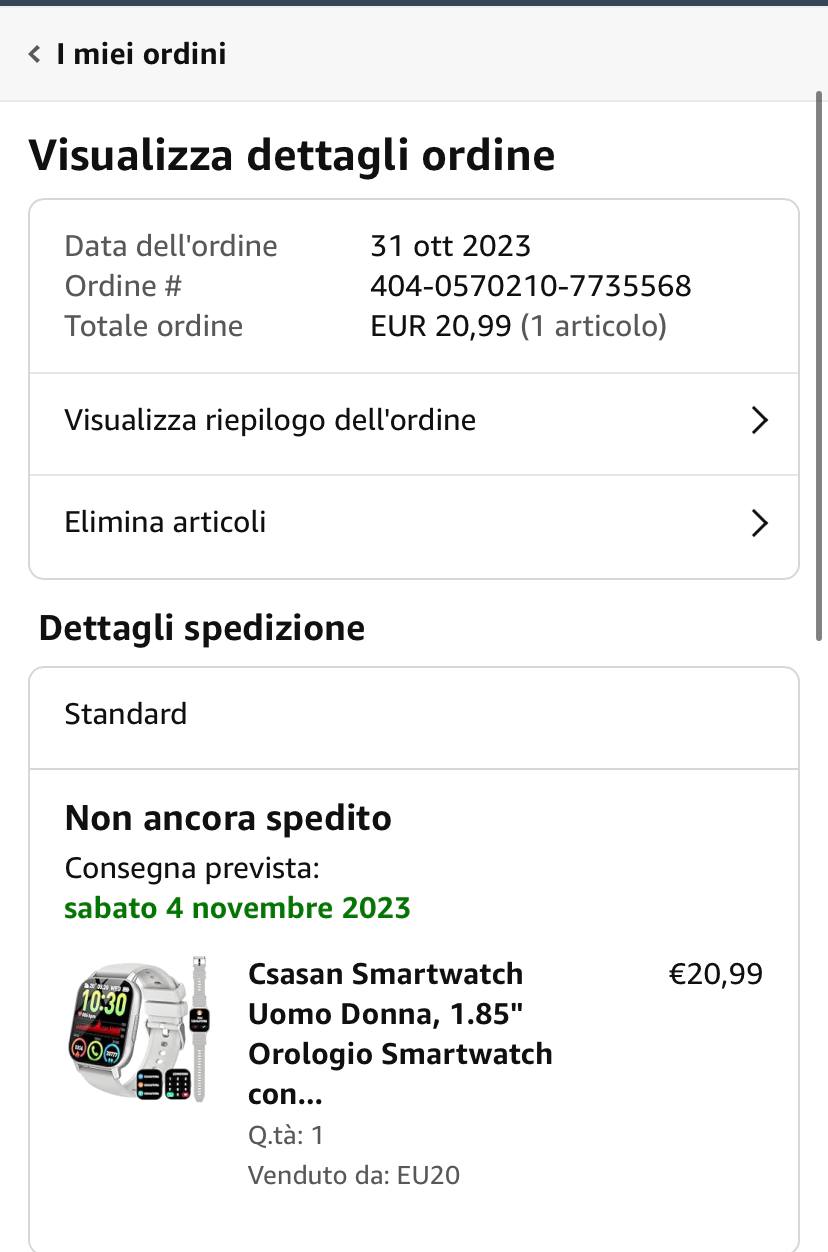Click the €20,99 item price
828x1252 pixels.
(716, 974)
